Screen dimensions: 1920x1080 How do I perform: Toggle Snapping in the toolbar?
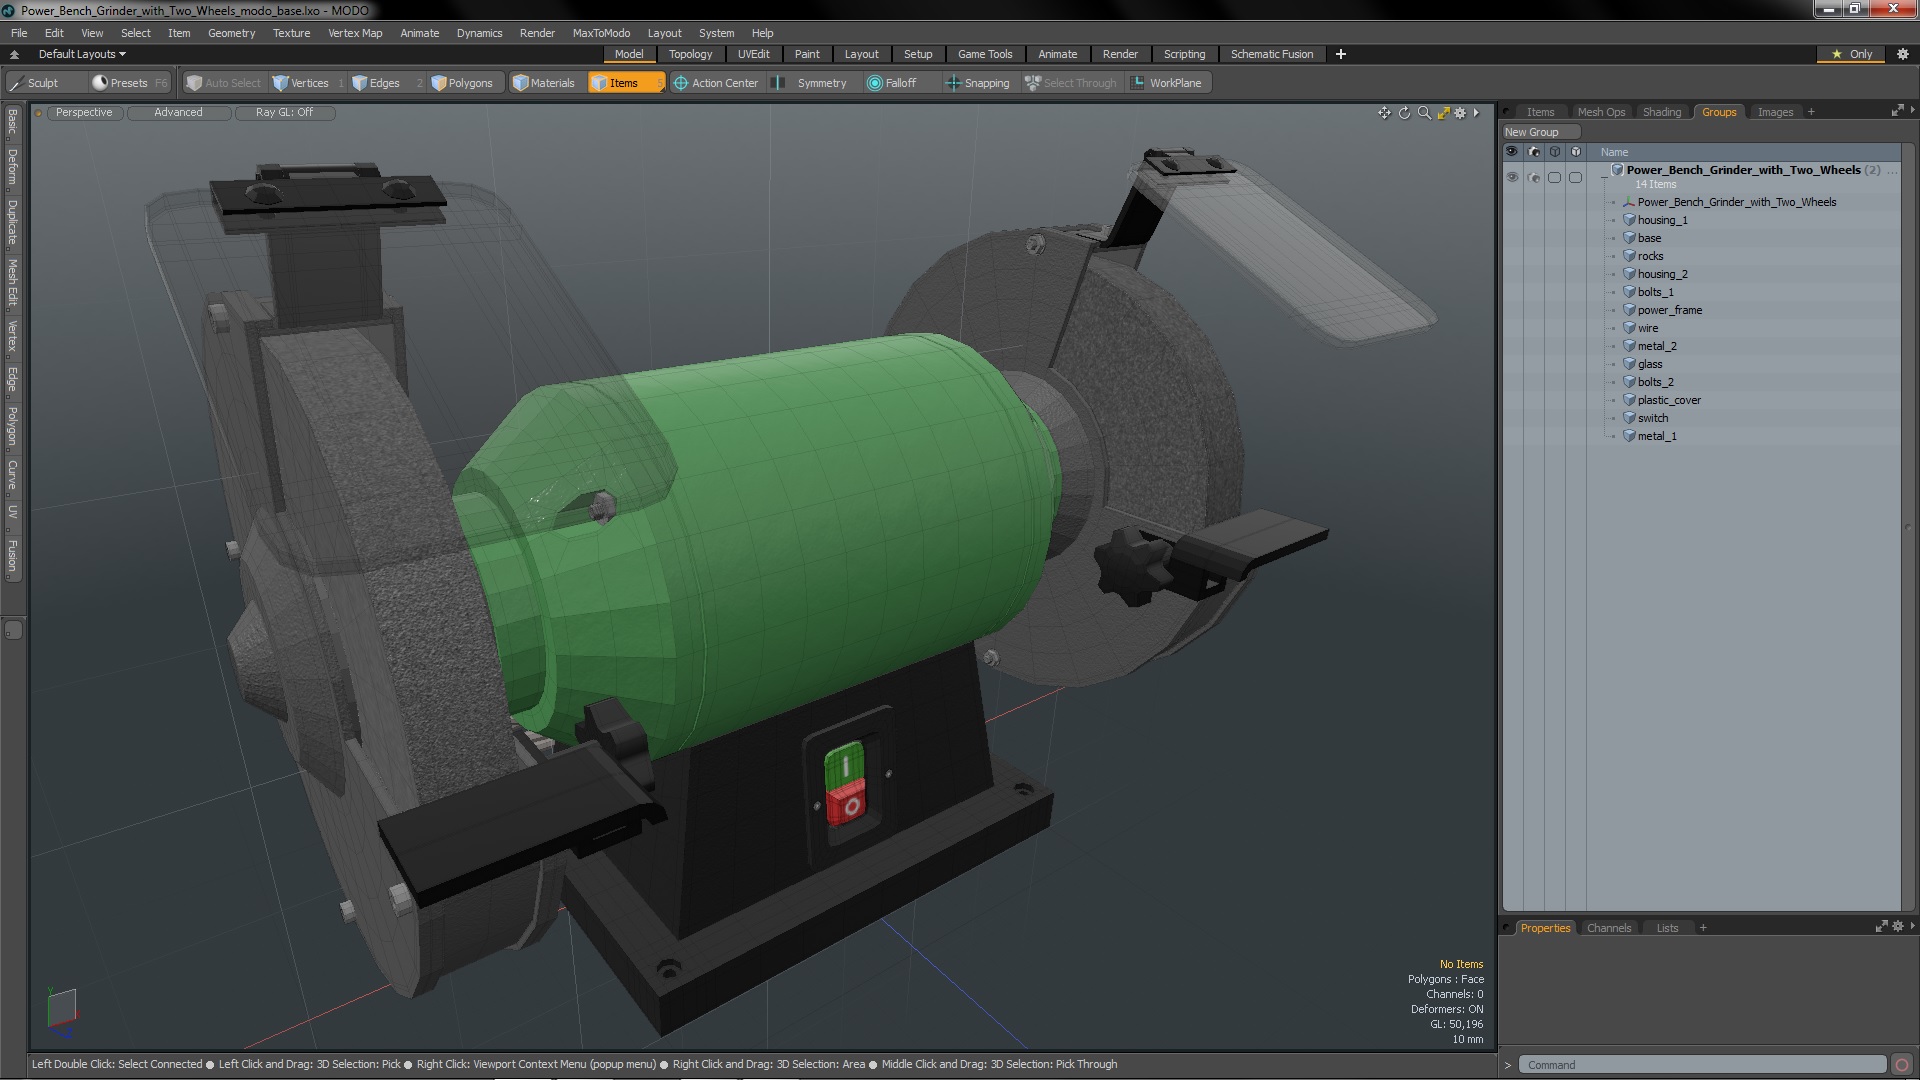[x=977, y=83]
